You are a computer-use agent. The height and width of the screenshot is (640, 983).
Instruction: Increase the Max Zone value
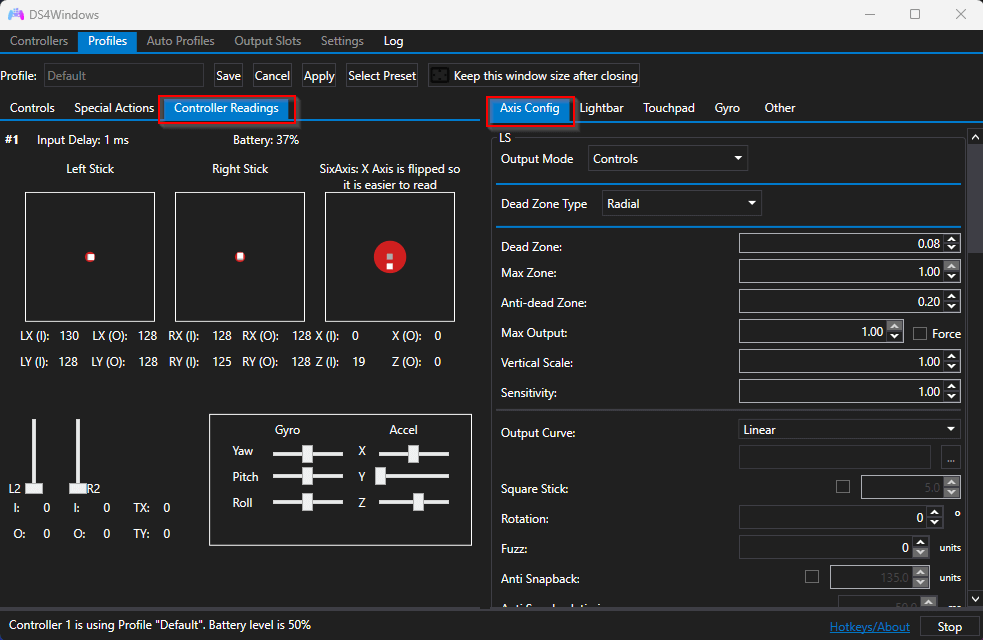tap(952, 267)
